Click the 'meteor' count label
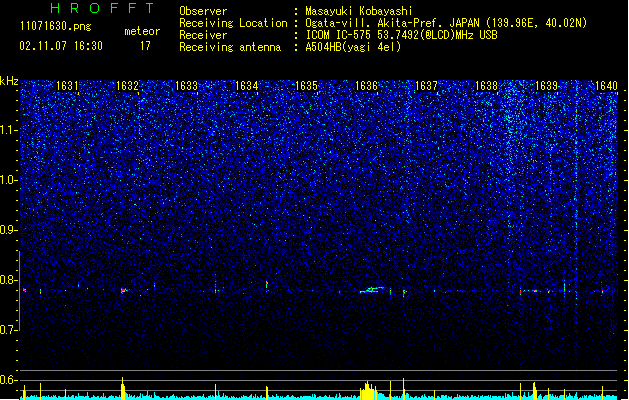The width and height of the screenshot is (629, 400). click(x=142, y=31)
